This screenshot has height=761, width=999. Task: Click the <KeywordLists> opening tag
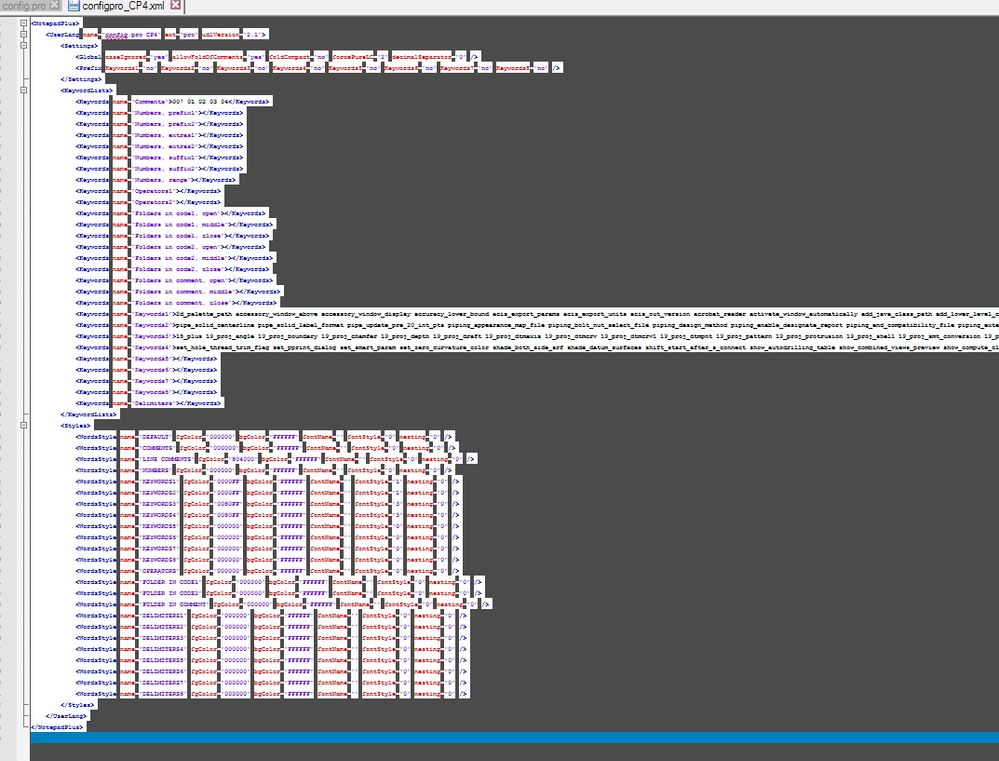[87, 91]
